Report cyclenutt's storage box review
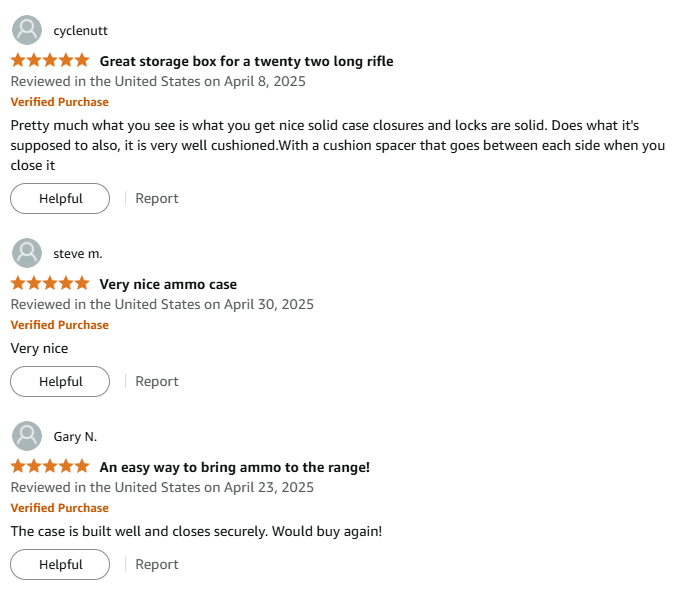Screen dimensions: 676x589 156,198
